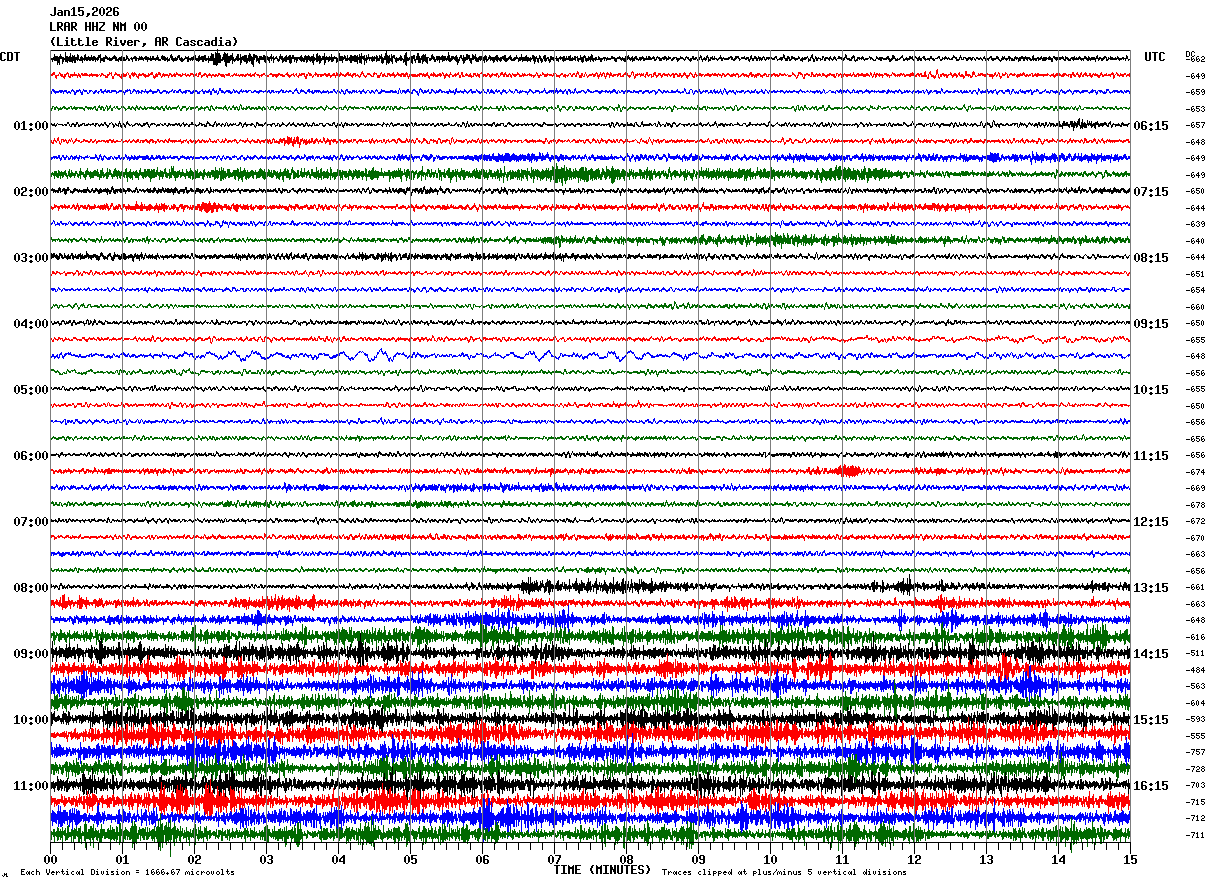
Task: Click the DC offset value -728
Action: [x=1195, y=769]
